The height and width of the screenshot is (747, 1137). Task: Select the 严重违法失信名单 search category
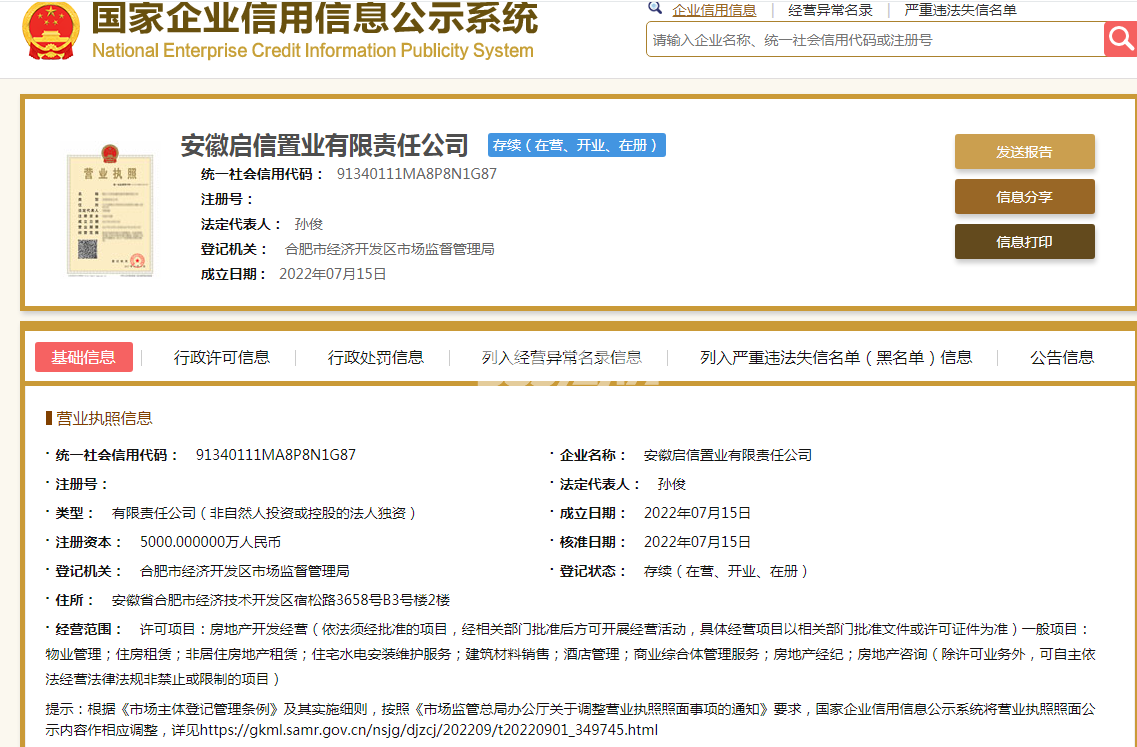960,10
